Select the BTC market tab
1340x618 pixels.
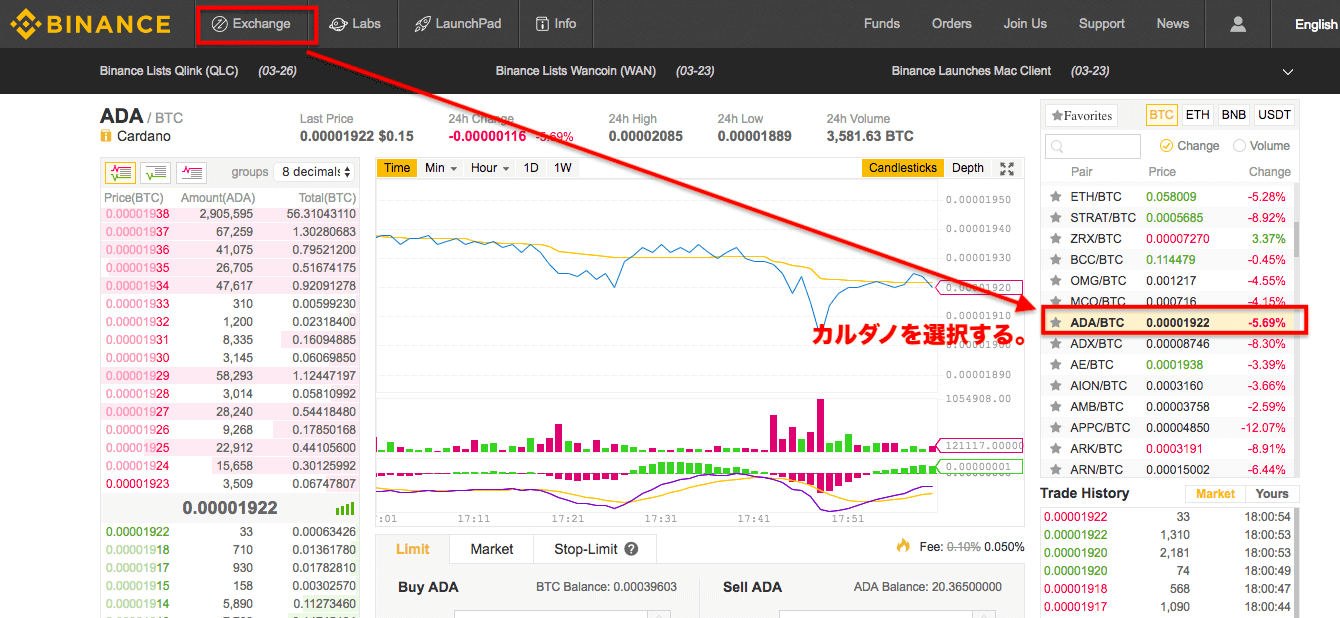coord(1161,115)
